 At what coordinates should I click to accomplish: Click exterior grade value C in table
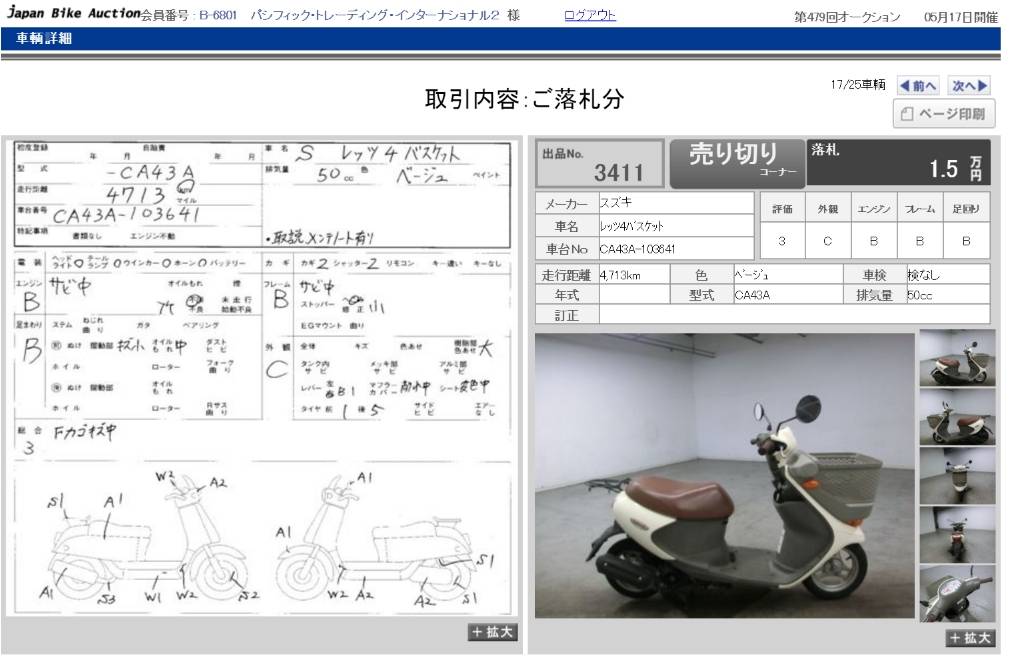click(x=827, y=241)
